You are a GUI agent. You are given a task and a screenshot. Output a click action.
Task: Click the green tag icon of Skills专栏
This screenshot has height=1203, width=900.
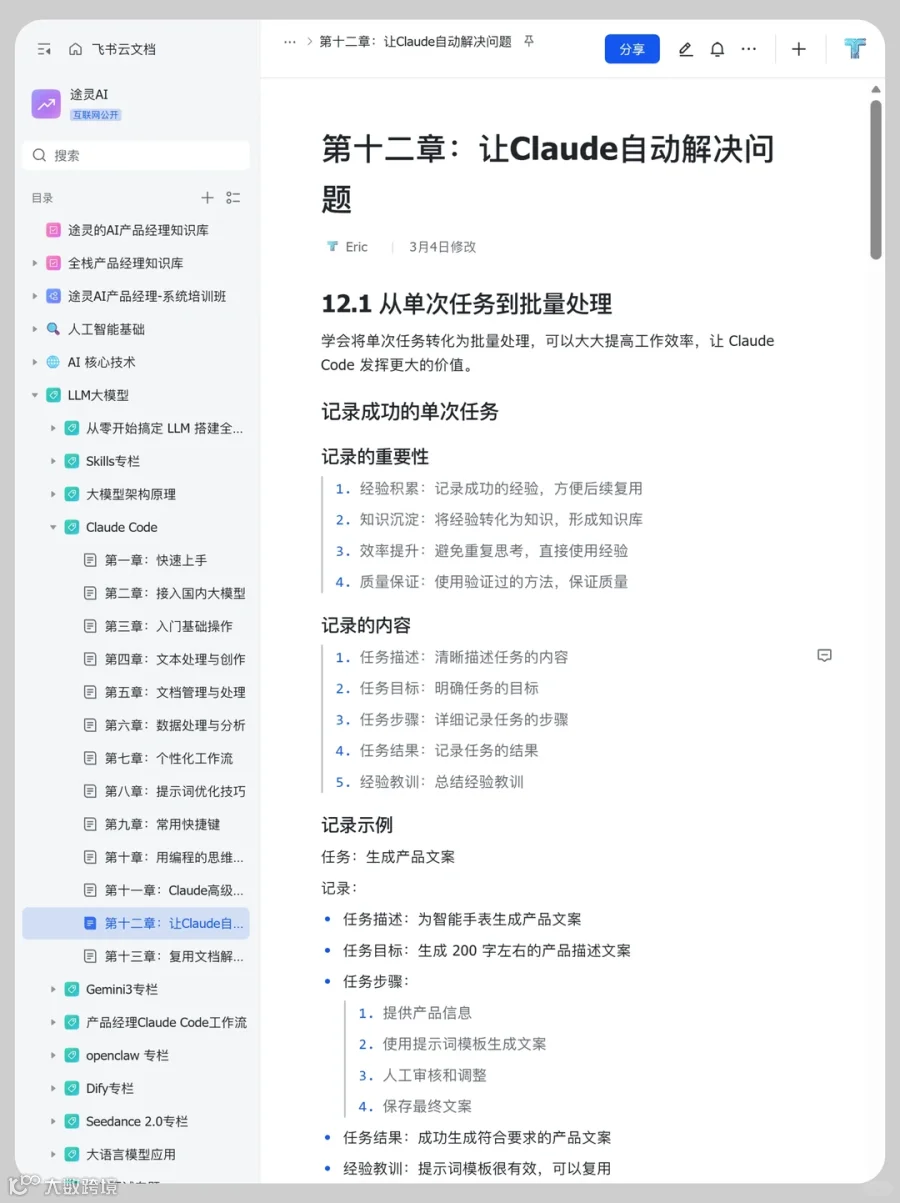[71, 461]
